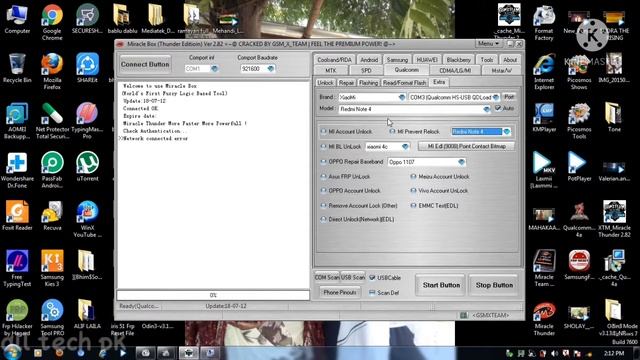This screenshot has width=640, height=360.
Task: Select EMMC Test(EDL) radio option
Action: pyautogui.click(x=413, y=205)
